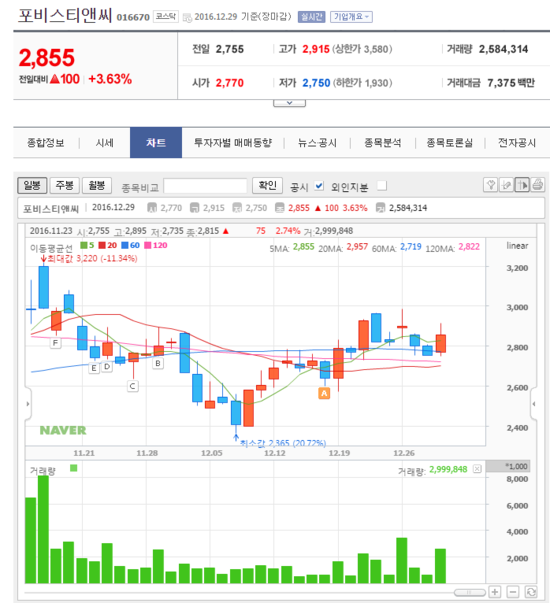Click the 120MA value 2,822

coord(469,247)
